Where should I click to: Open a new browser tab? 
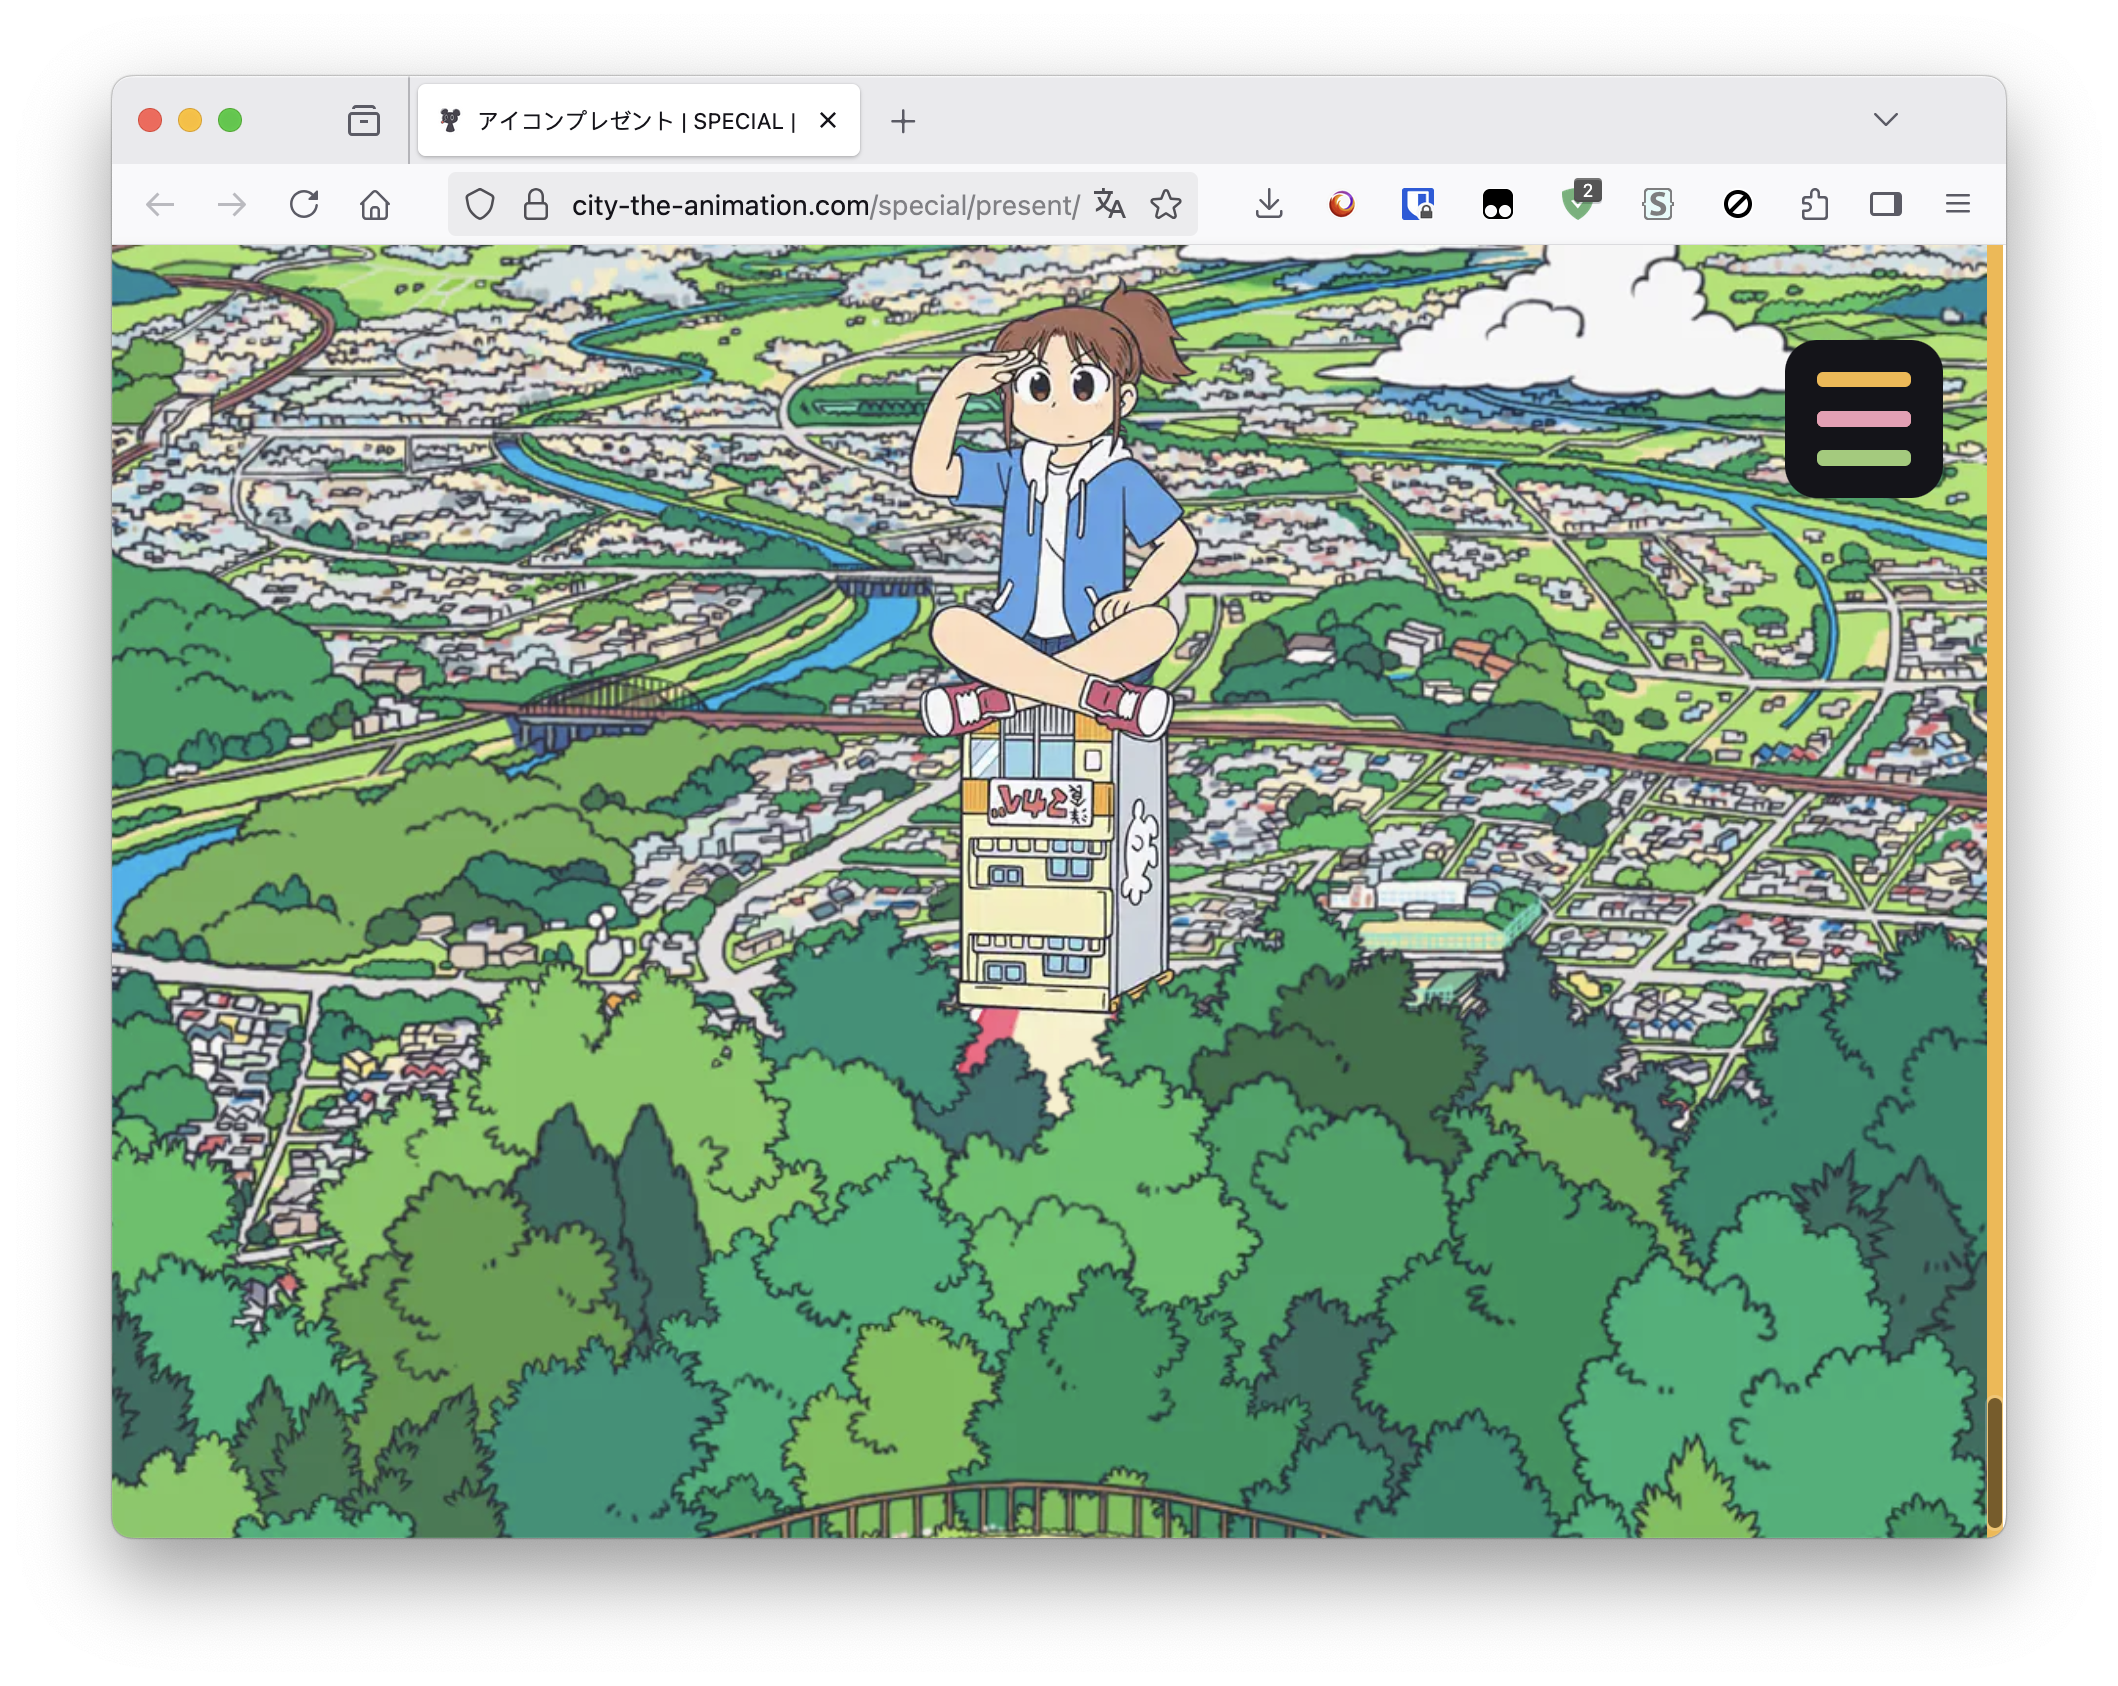click(903, 121)
